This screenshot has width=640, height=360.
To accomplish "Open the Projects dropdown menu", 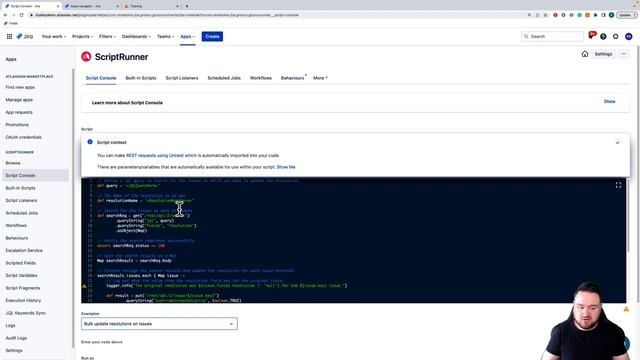I will (82, 36).
